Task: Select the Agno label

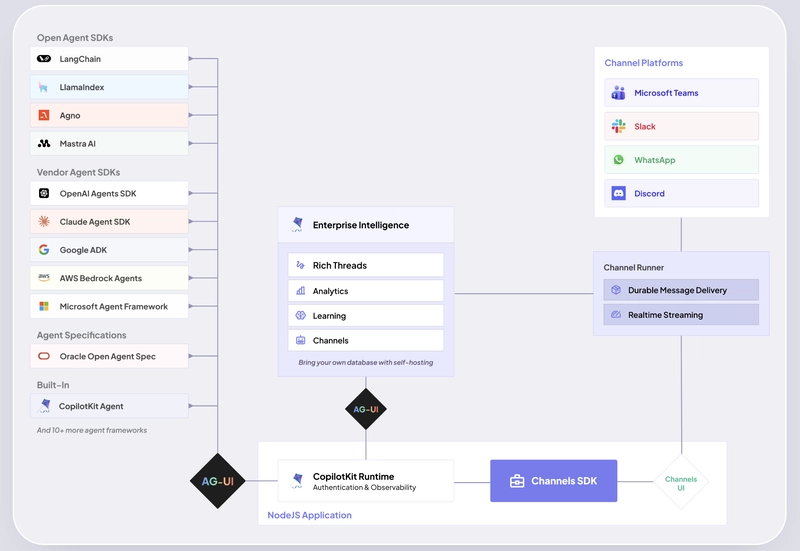Action: 70,116
